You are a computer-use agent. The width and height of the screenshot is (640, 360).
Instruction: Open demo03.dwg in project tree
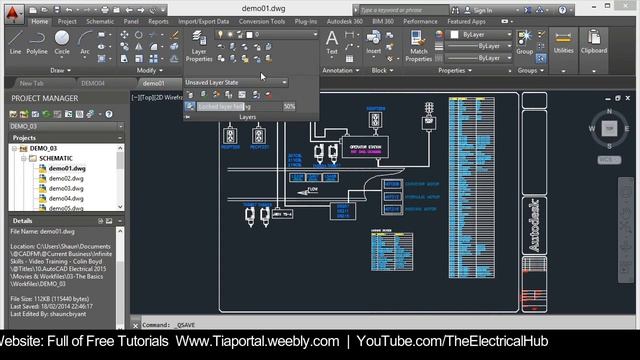(x=66, y=189)
